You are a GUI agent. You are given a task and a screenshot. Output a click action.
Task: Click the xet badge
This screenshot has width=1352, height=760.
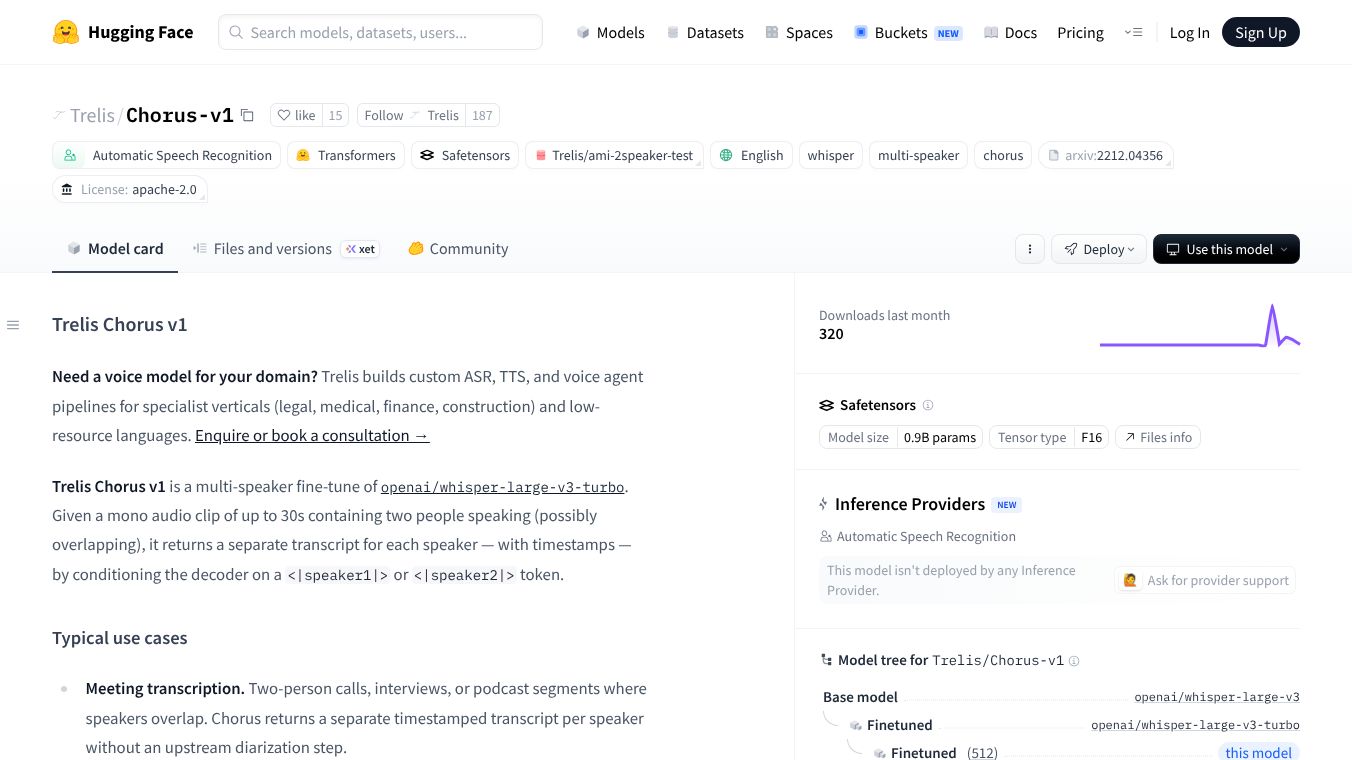coord(360,249)
